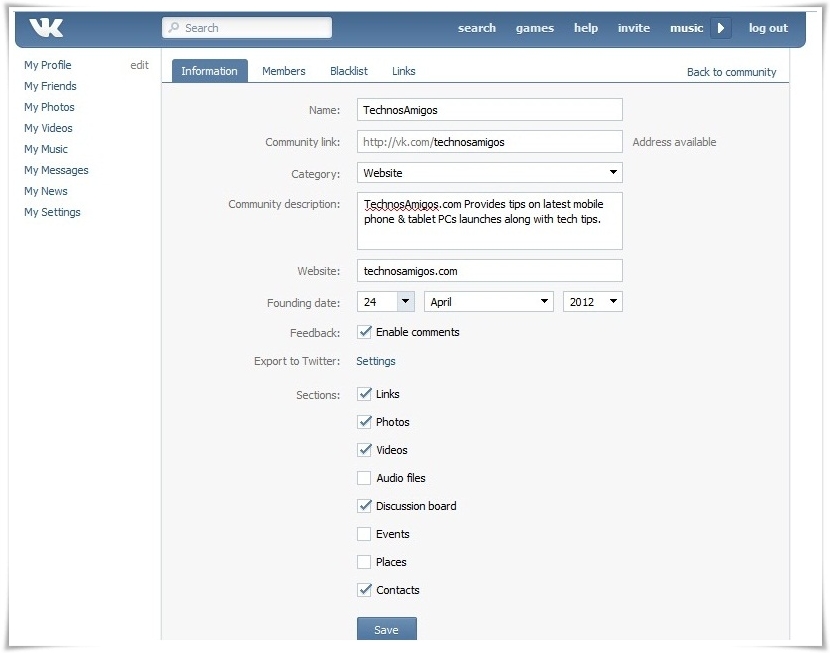Toggle the Discussion board checkbox
Image resolution: width=830 pixels, height=653 pixels.
coord(364,506)
